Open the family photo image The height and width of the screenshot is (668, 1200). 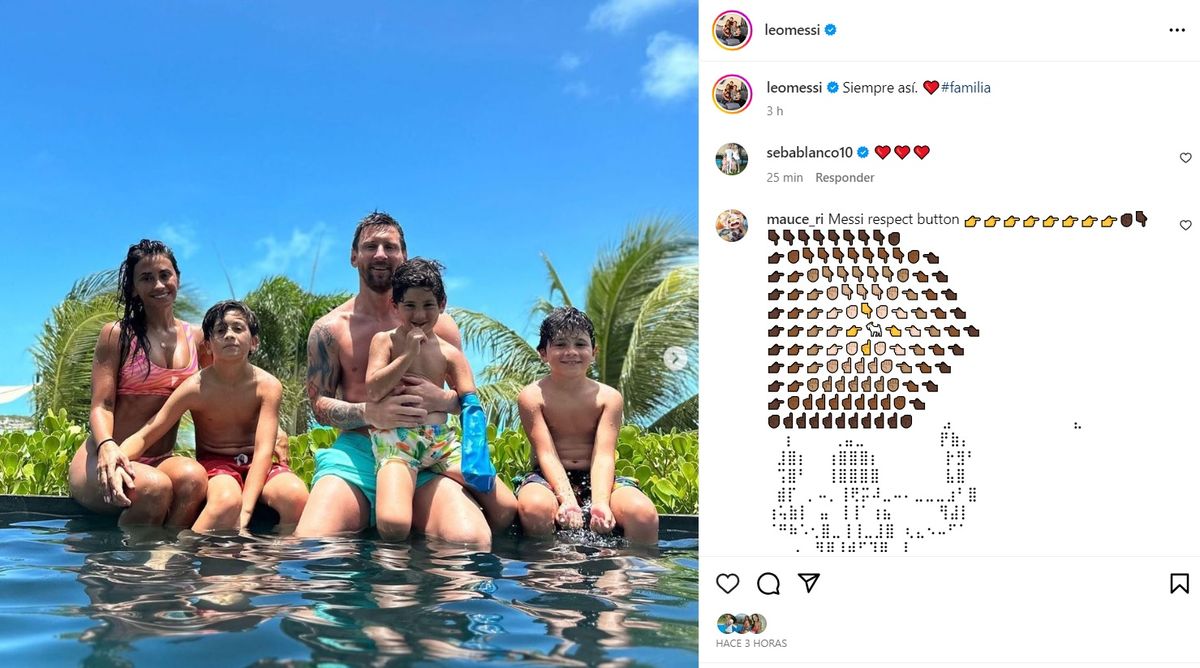click(349, 334)
